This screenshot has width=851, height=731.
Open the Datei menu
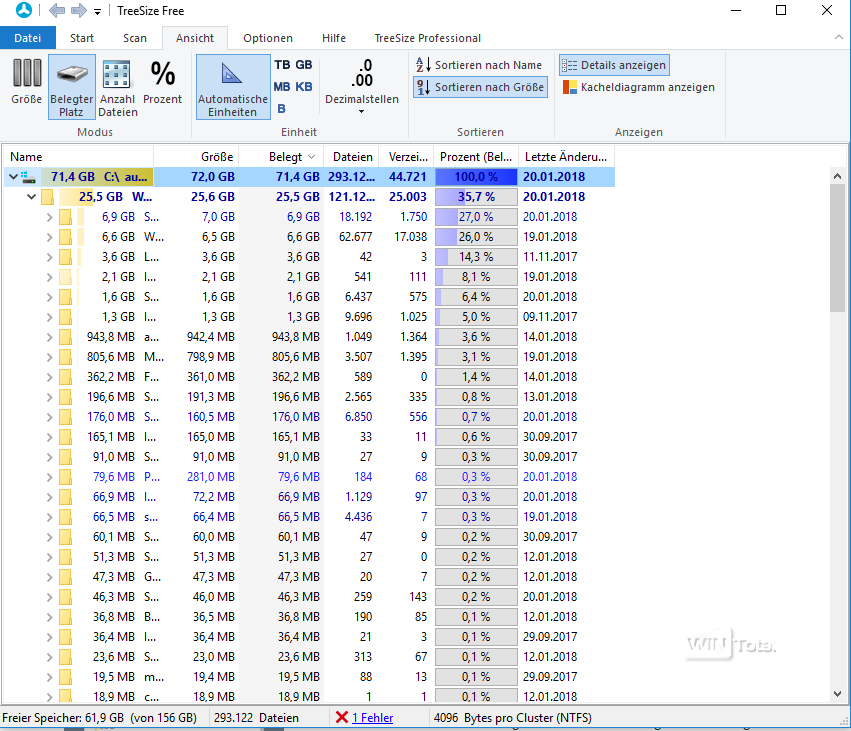(x=27, y=38)
